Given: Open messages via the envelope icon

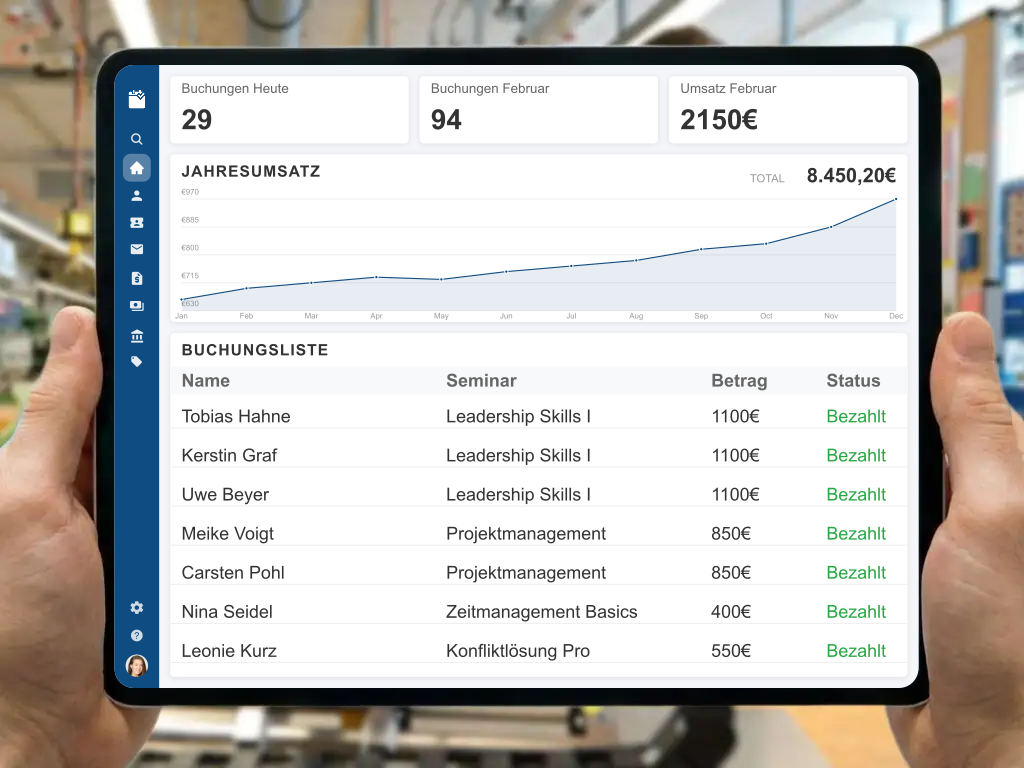Looking at the screenshot, I should pos(137,250).
